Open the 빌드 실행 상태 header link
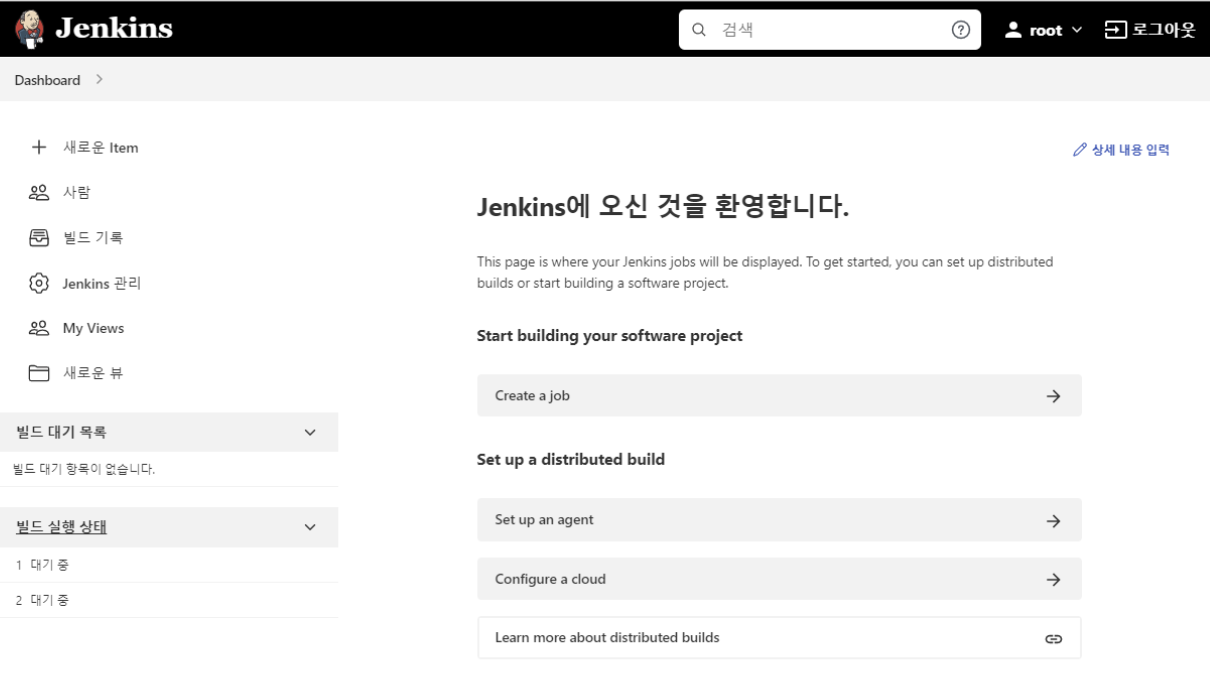Image resolution: width=1210 pixels, height=682 pixels. coord(62,527)
